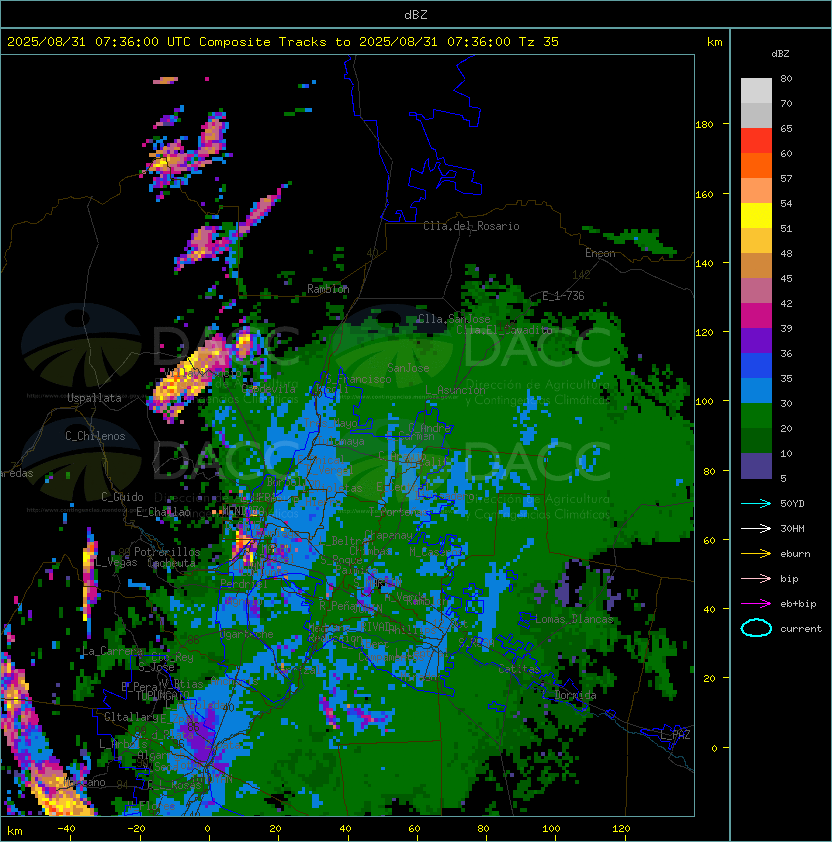Click the Uspallata map label

[x=95, y=398]
